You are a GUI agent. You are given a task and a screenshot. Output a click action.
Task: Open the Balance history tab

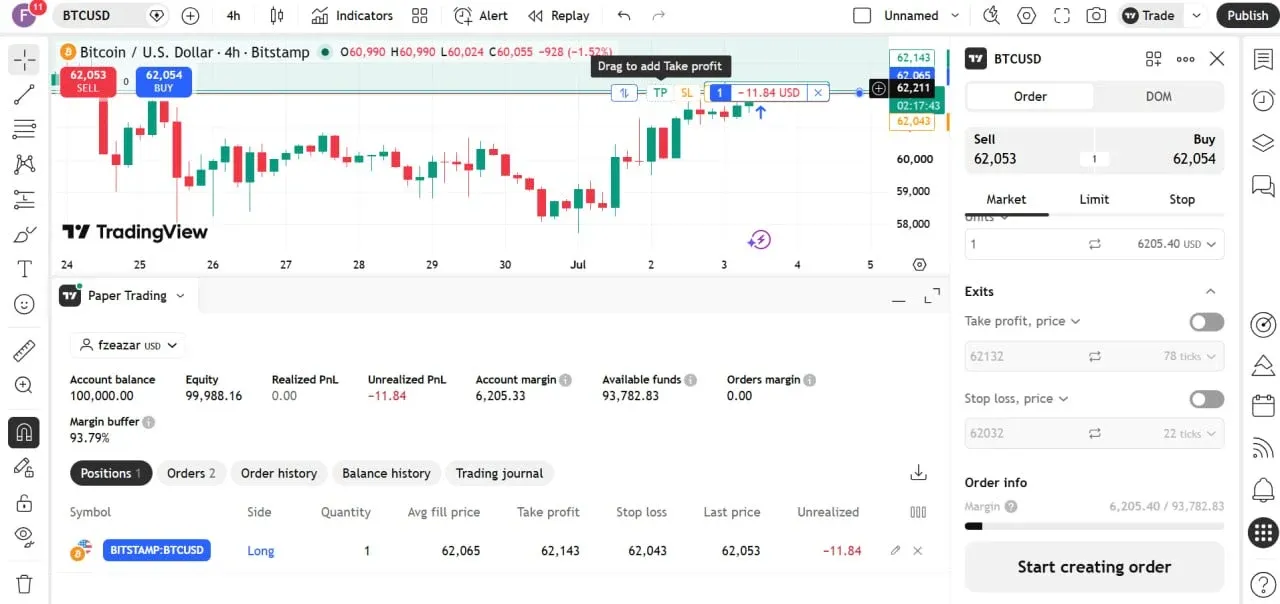(x=386, y=473)
